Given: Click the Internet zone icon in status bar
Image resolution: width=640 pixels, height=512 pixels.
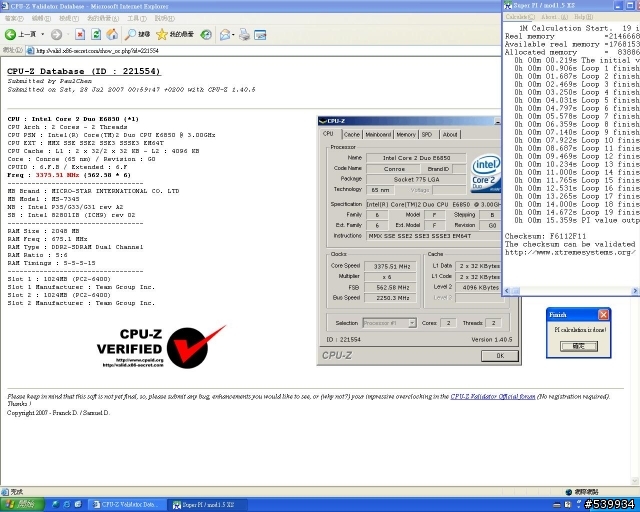Looking at the screenshot, I should coord(569,492).
